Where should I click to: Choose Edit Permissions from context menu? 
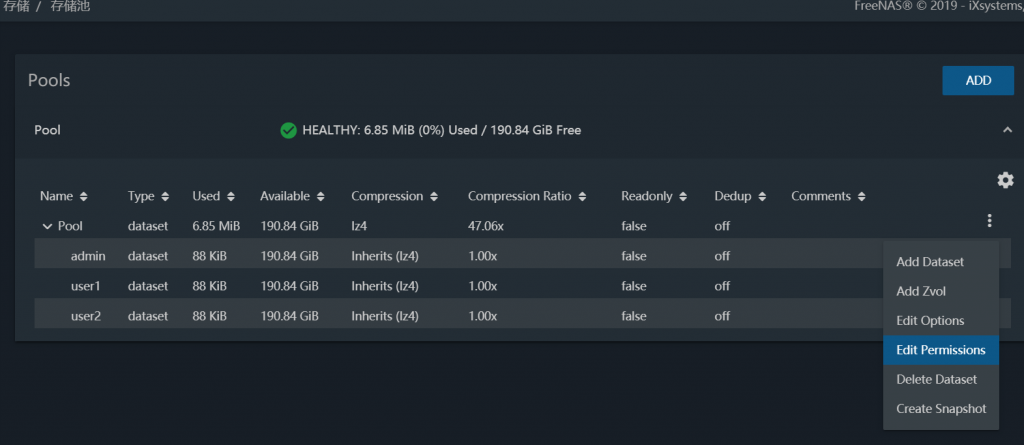click(940, 350)
